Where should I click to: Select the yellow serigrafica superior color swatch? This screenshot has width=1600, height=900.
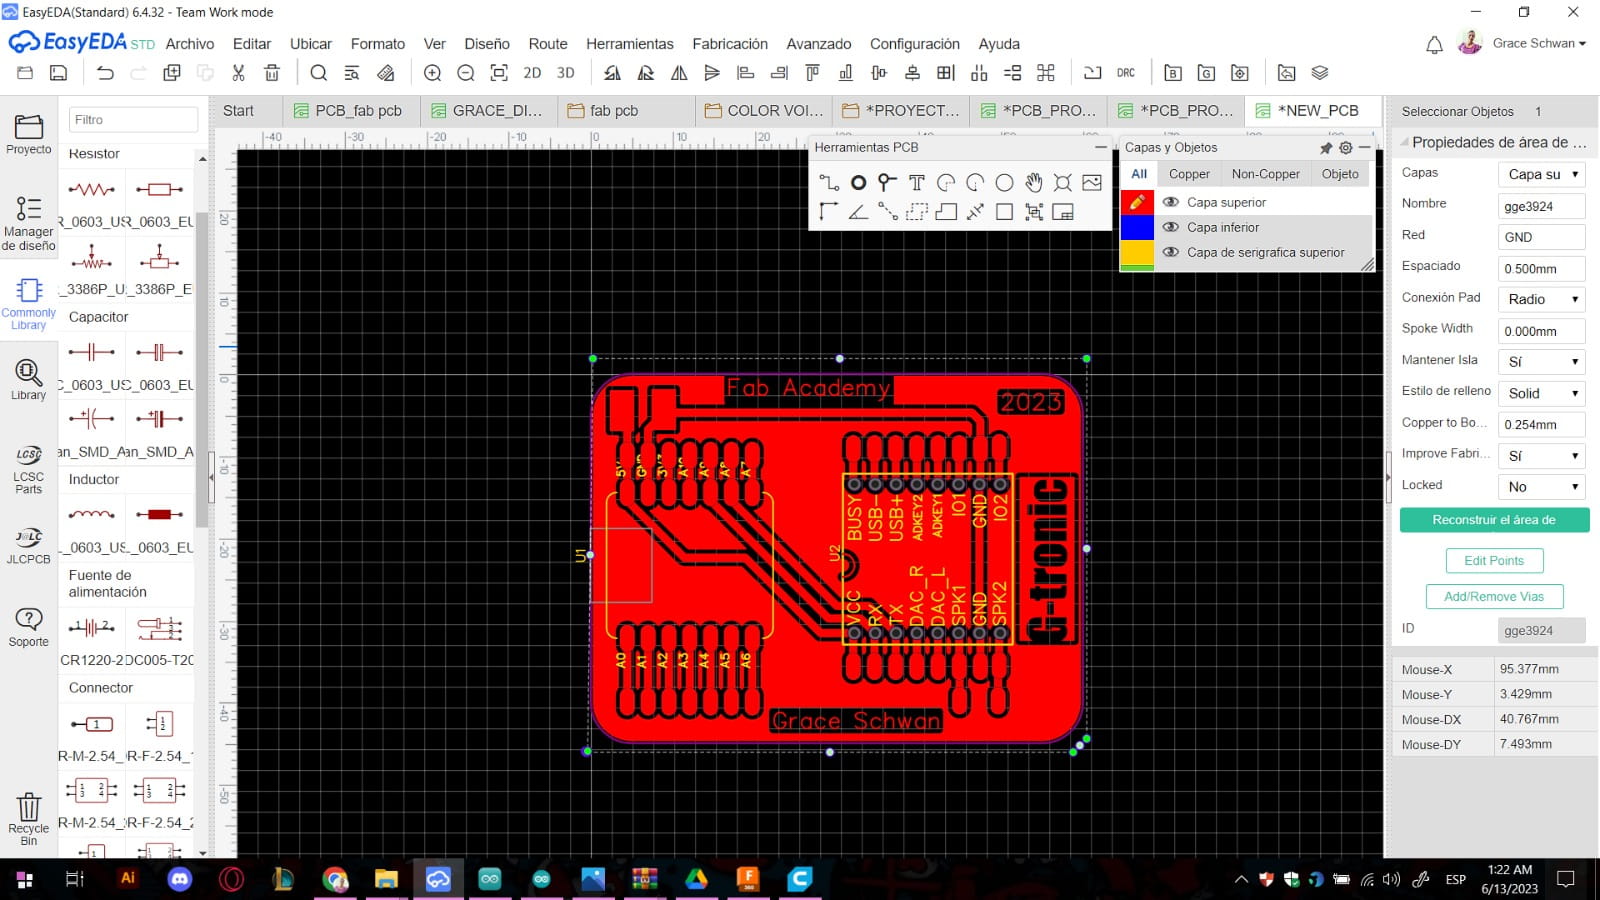[x=1137, y=252]
